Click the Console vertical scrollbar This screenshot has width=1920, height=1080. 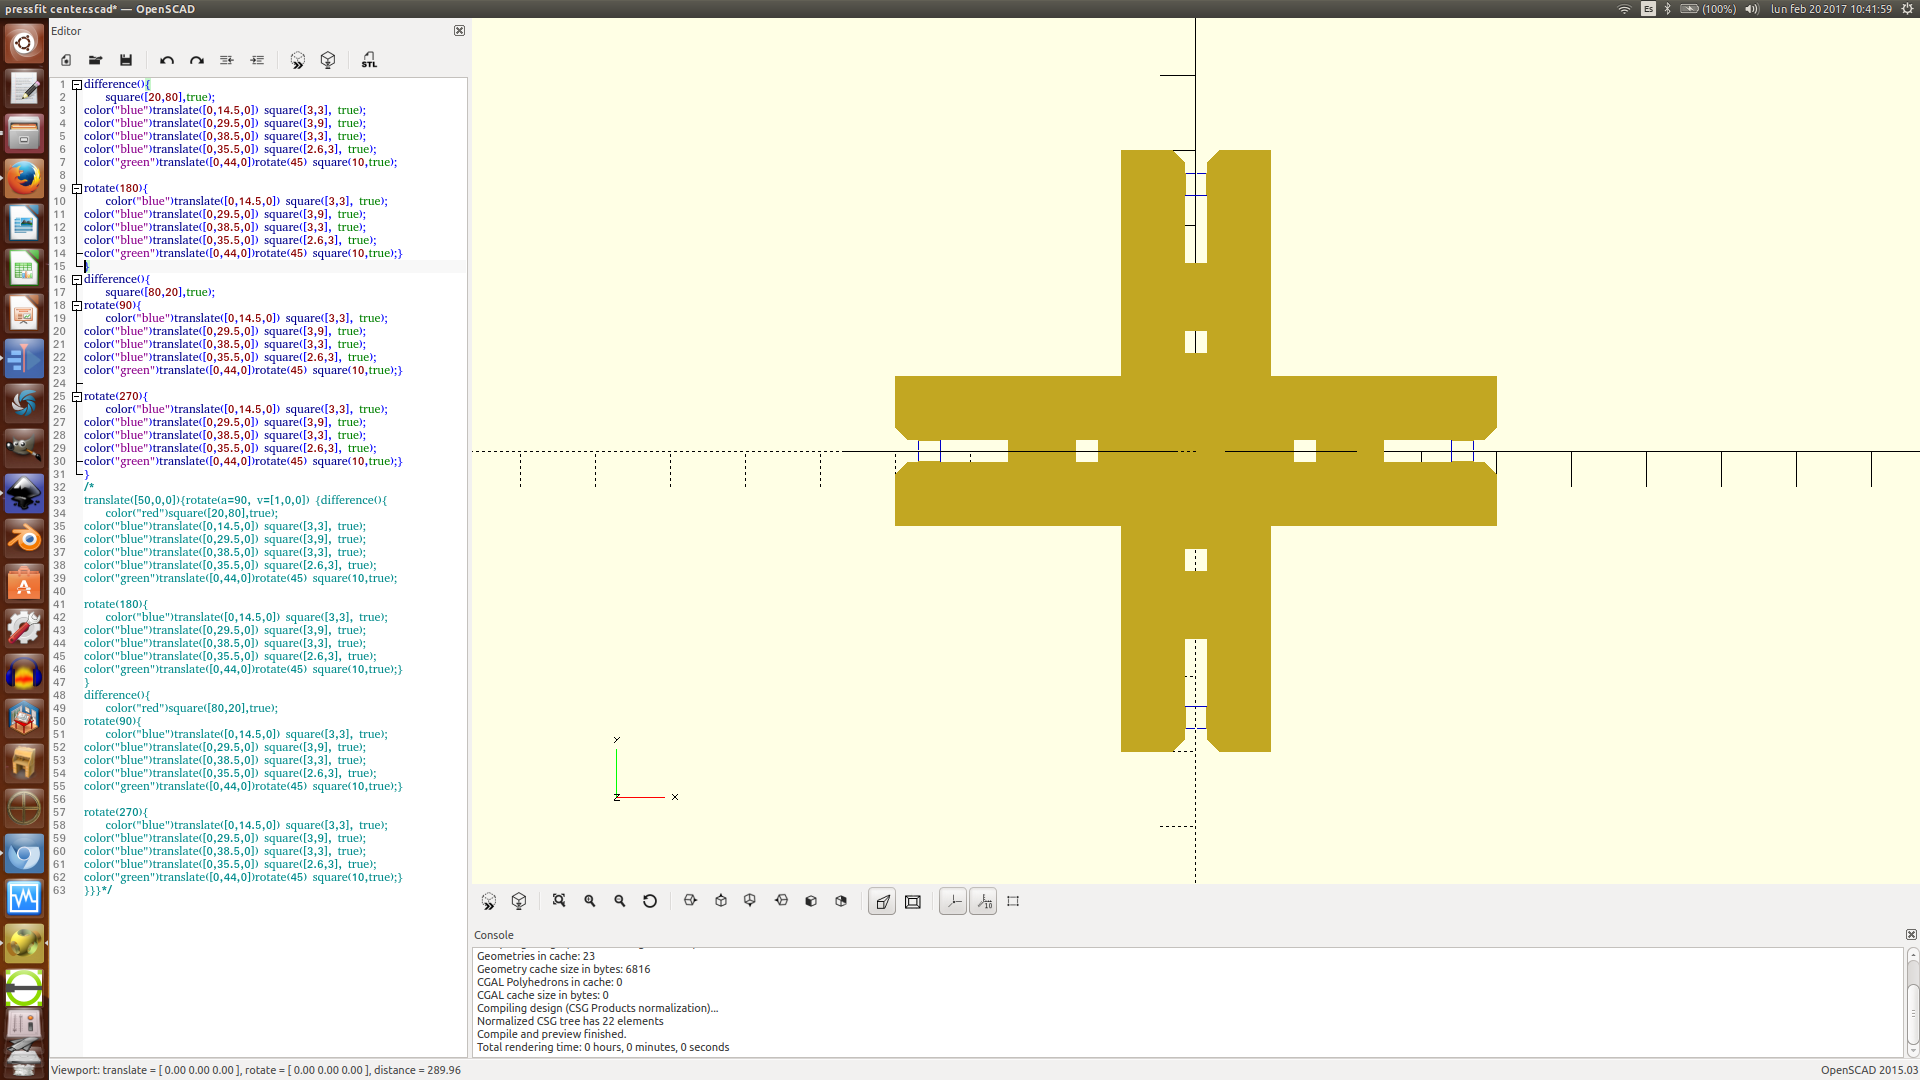tap(1912, 1002)
